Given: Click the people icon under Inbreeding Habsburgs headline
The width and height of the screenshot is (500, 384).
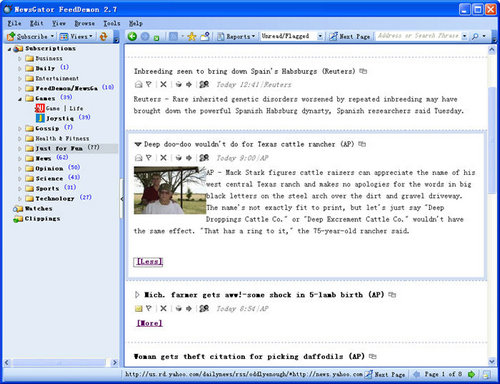Looking at the screenshot, I should (x=204, y=84).
